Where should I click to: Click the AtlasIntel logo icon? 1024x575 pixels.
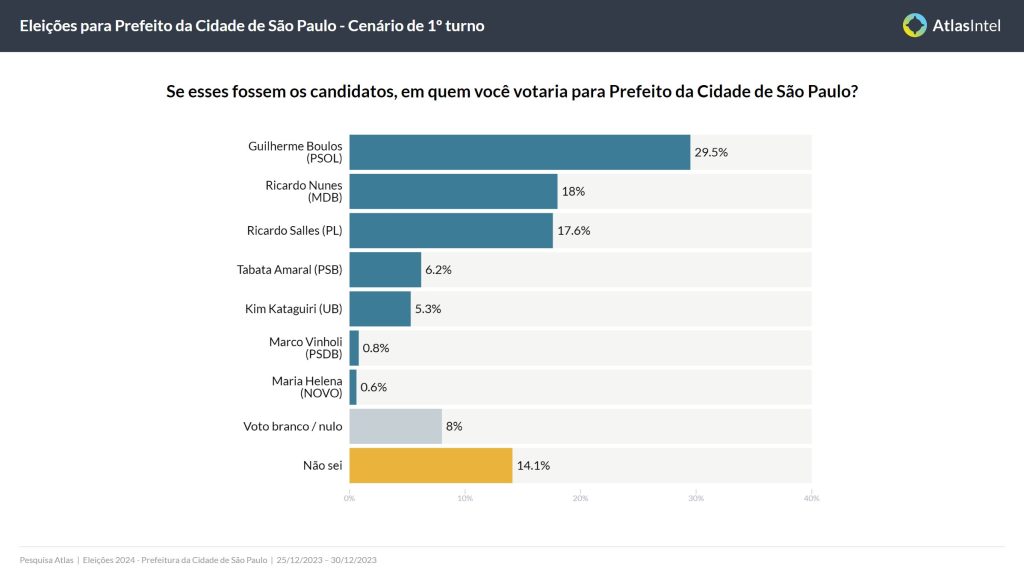[914, 25]
